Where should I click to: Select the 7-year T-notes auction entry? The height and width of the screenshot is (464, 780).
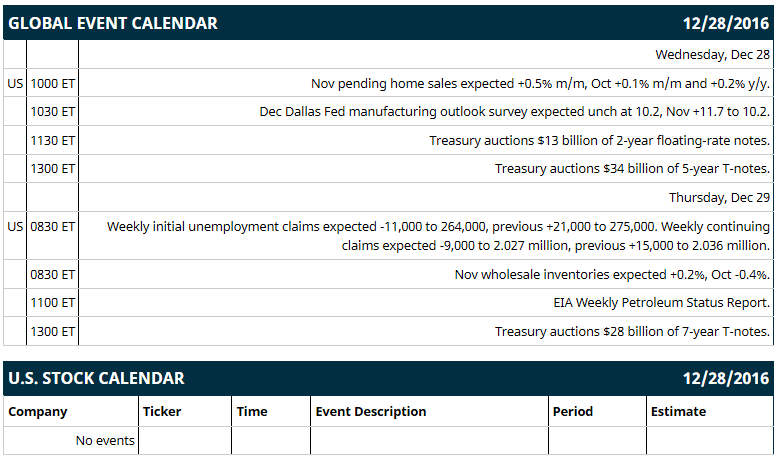(x=632, y=331)
